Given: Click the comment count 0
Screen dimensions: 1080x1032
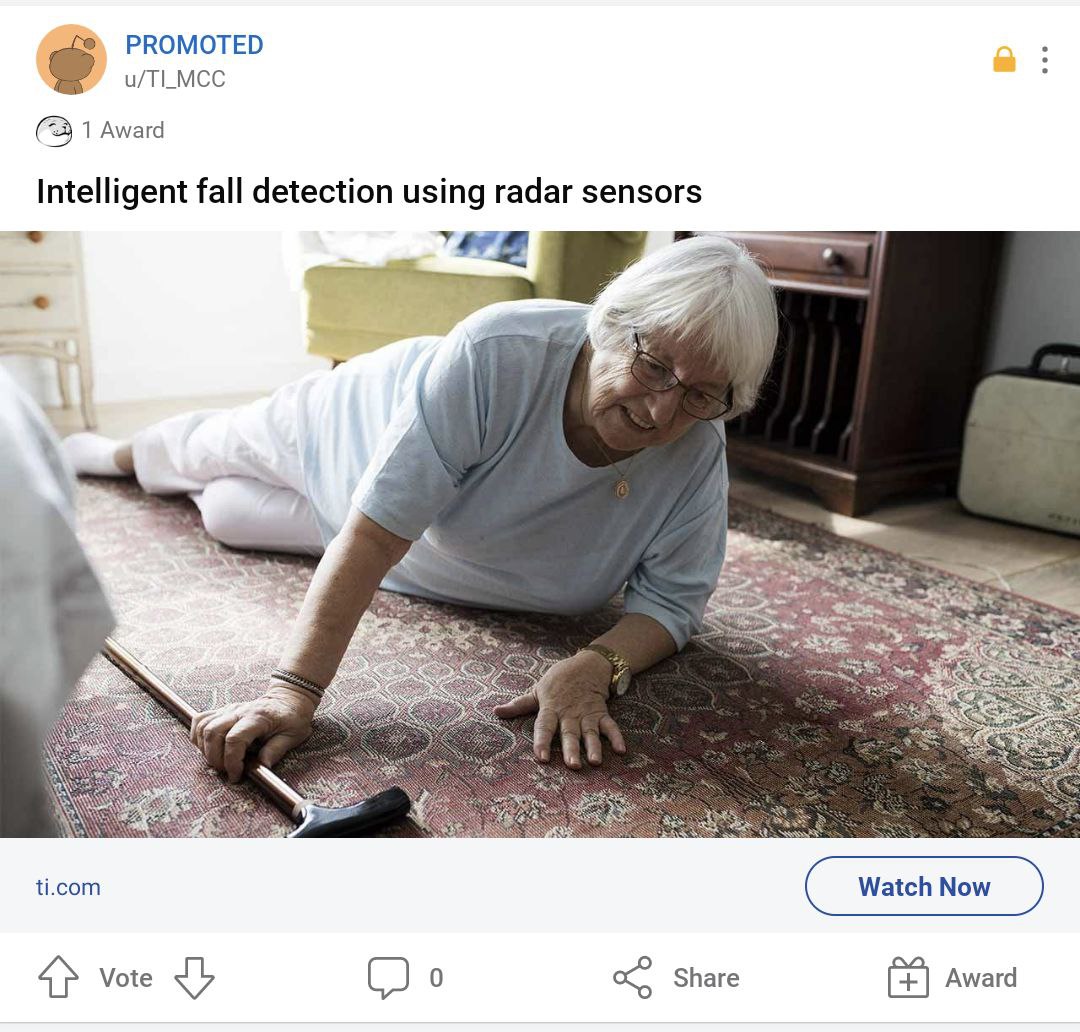Looking at the screenshot, I should click(436, 978).
